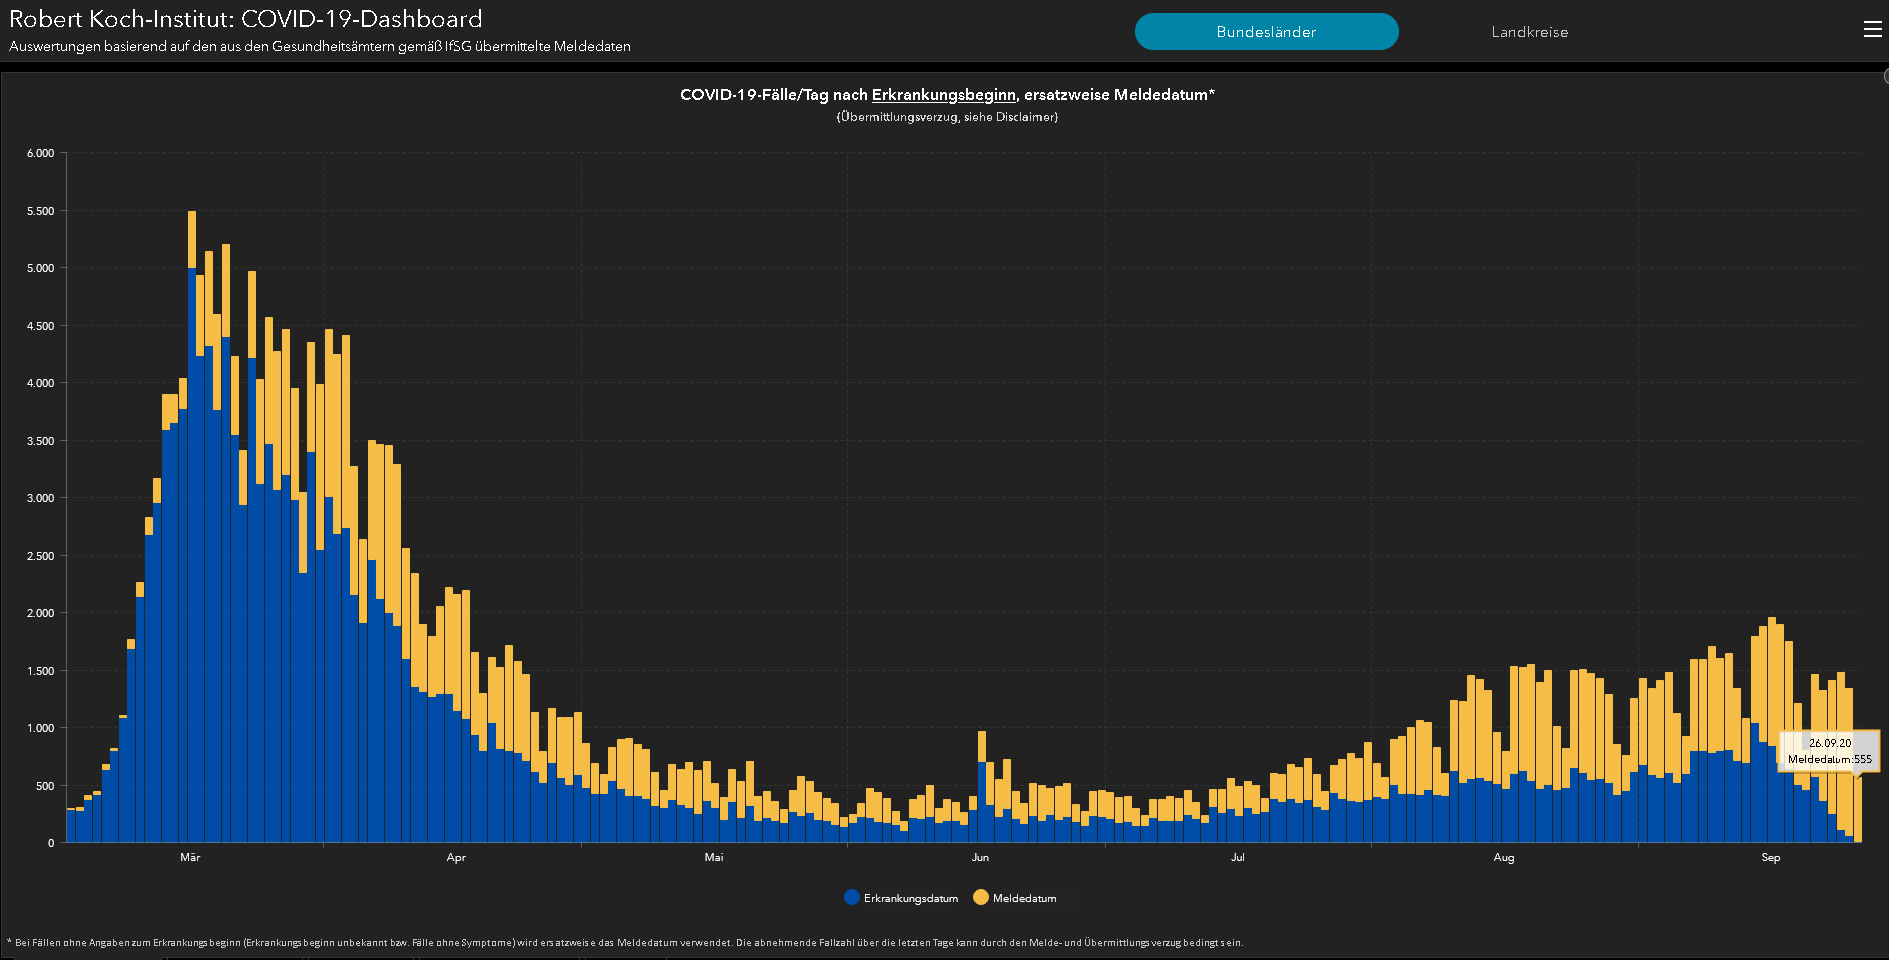Click the Robert Koch-Institut dashboard title
Image resolution: width=1889 pixels, height=960 pixels.
(246, 19)
